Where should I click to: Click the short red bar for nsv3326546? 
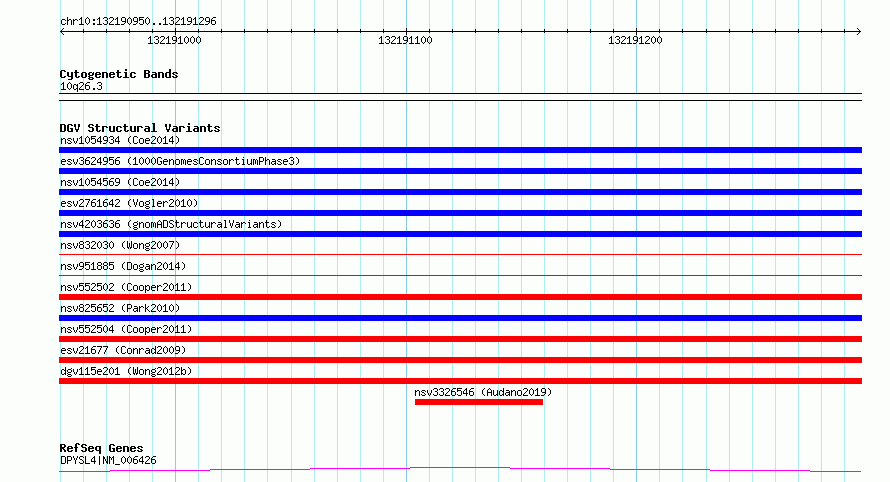(x=479, y=402)
